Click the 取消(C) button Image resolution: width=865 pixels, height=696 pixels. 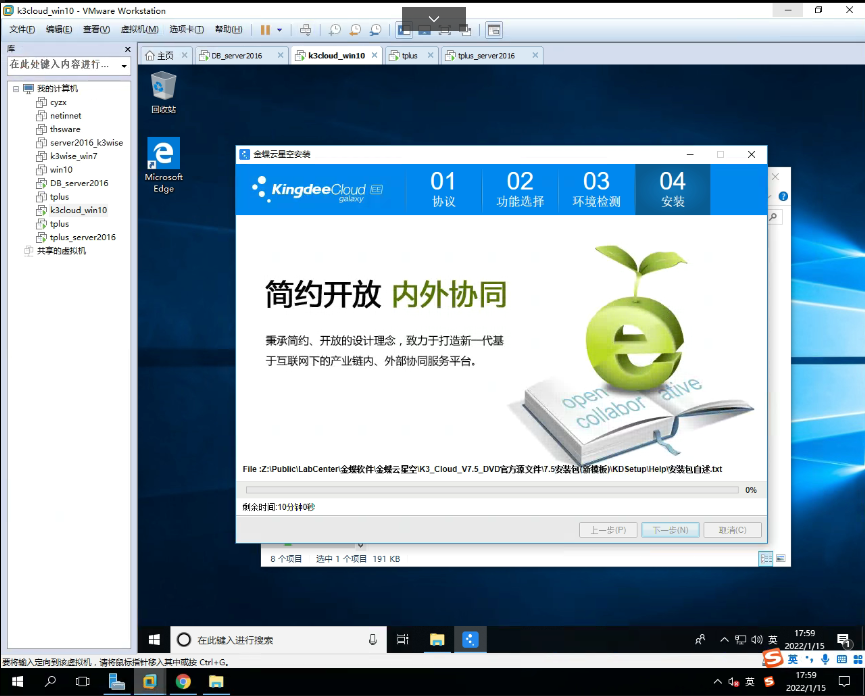click(x=733, y=530)
